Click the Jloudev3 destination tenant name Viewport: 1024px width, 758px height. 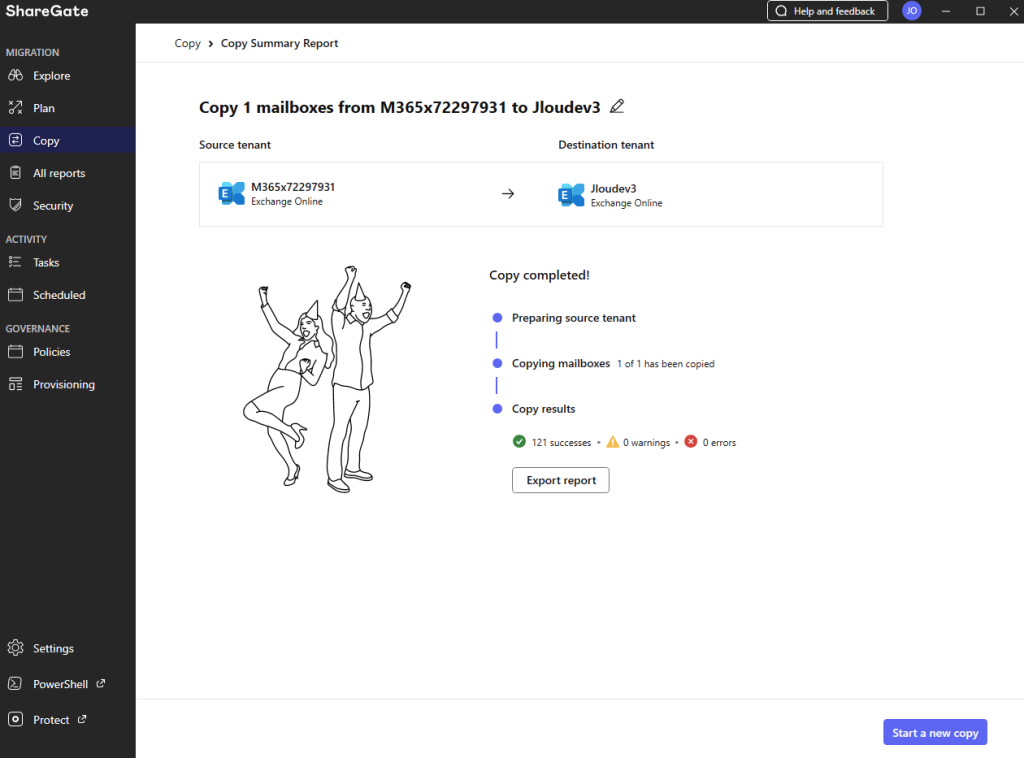pyautogui.click(x=613, y=189)
